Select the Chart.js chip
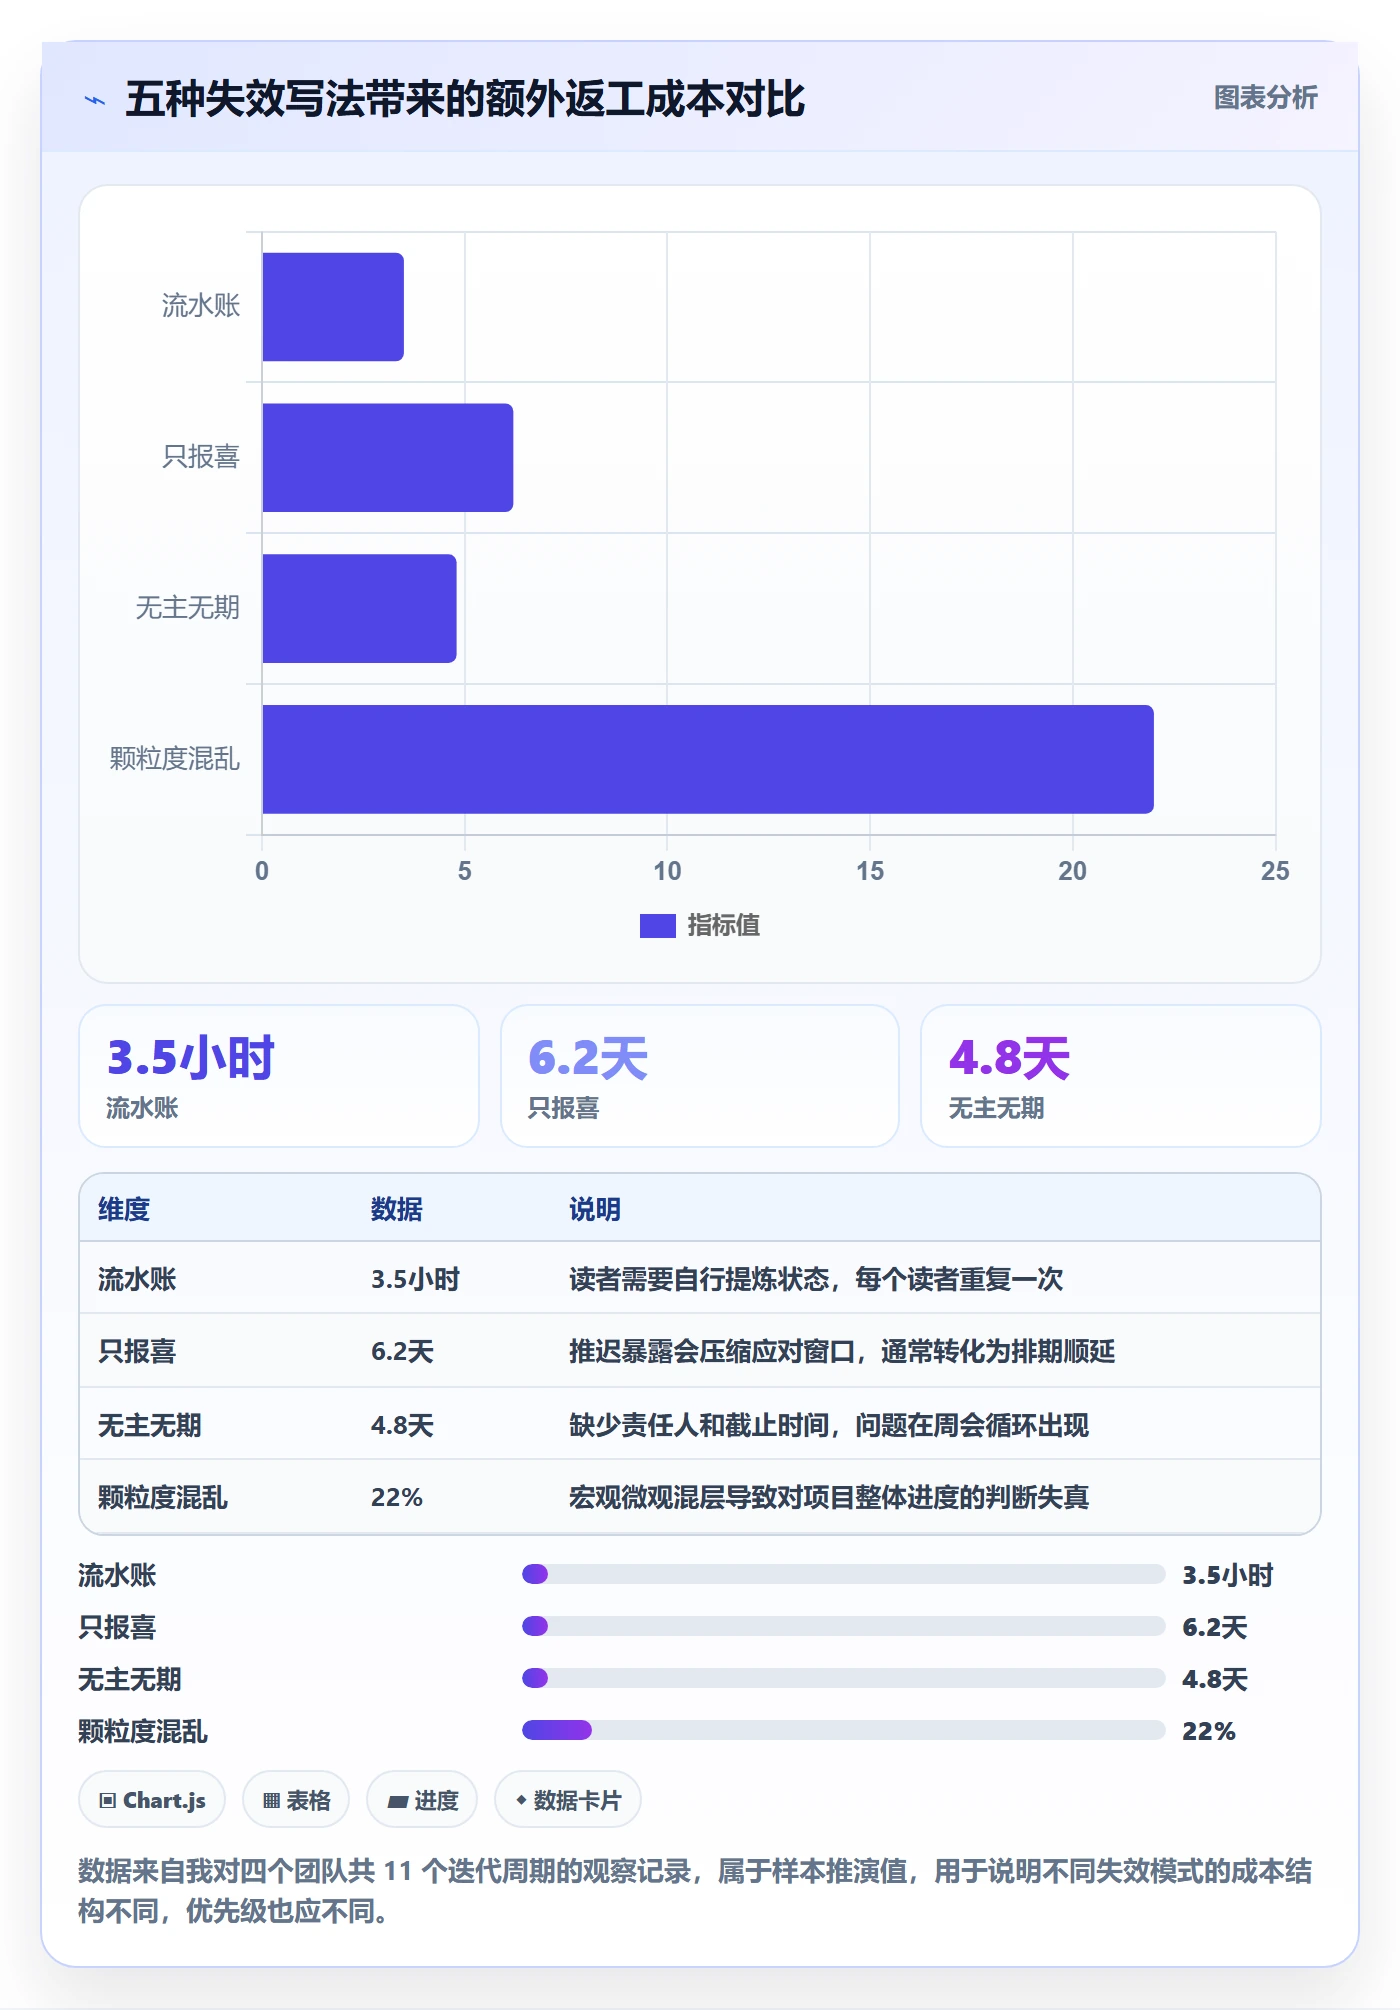 [152, 1800]
